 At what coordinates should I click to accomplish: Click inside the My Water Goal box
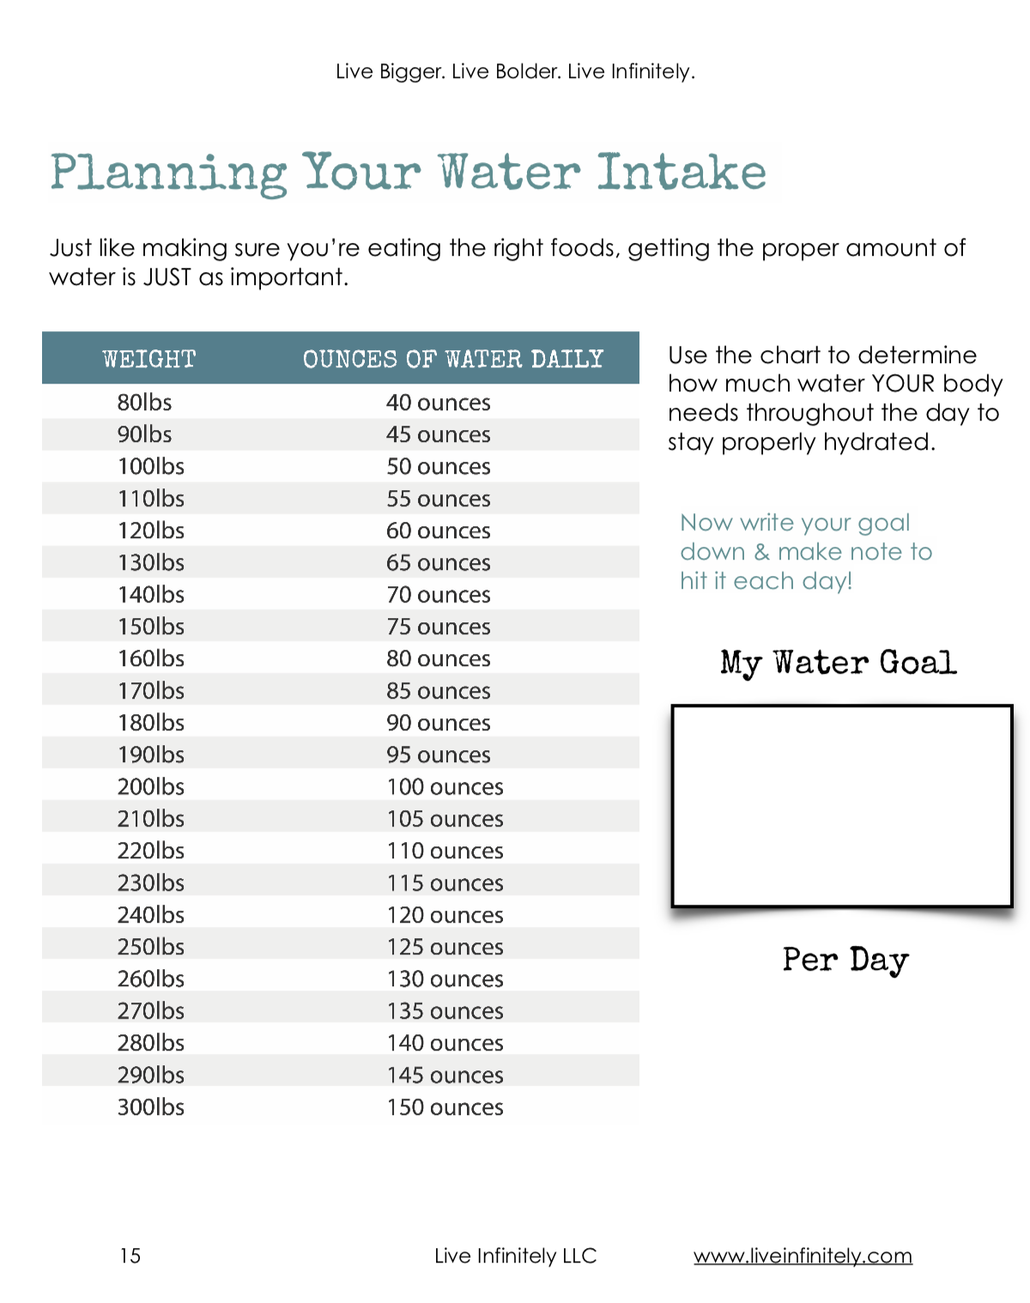pyautogui.click(x=842, y=806)
